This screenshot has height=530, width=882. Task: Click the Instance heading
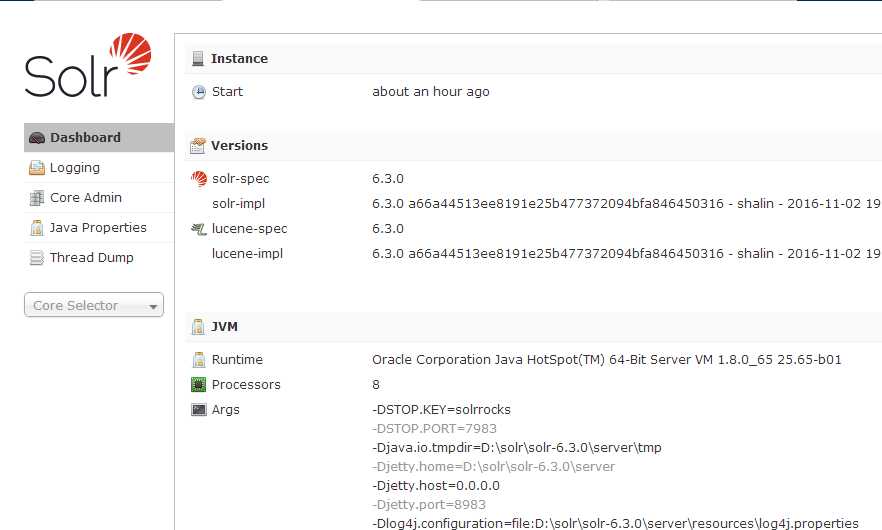coord(239,59)
